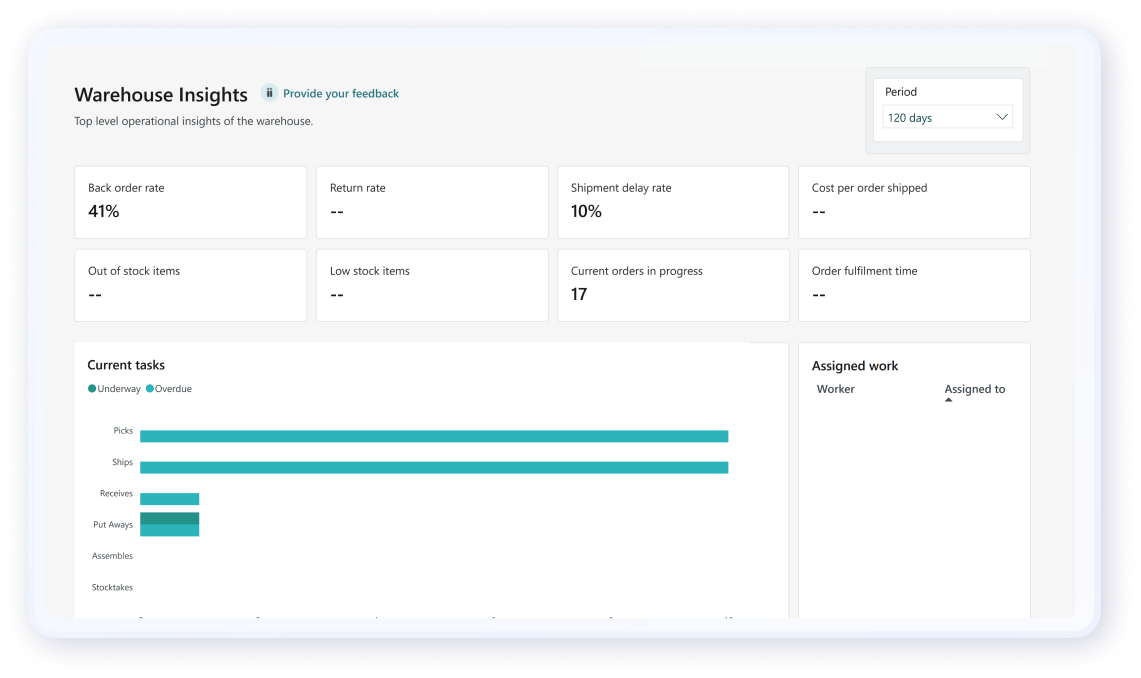Expand the Period dropdown chevron
Viewport: 1141px width, 678px height.
1002,117
